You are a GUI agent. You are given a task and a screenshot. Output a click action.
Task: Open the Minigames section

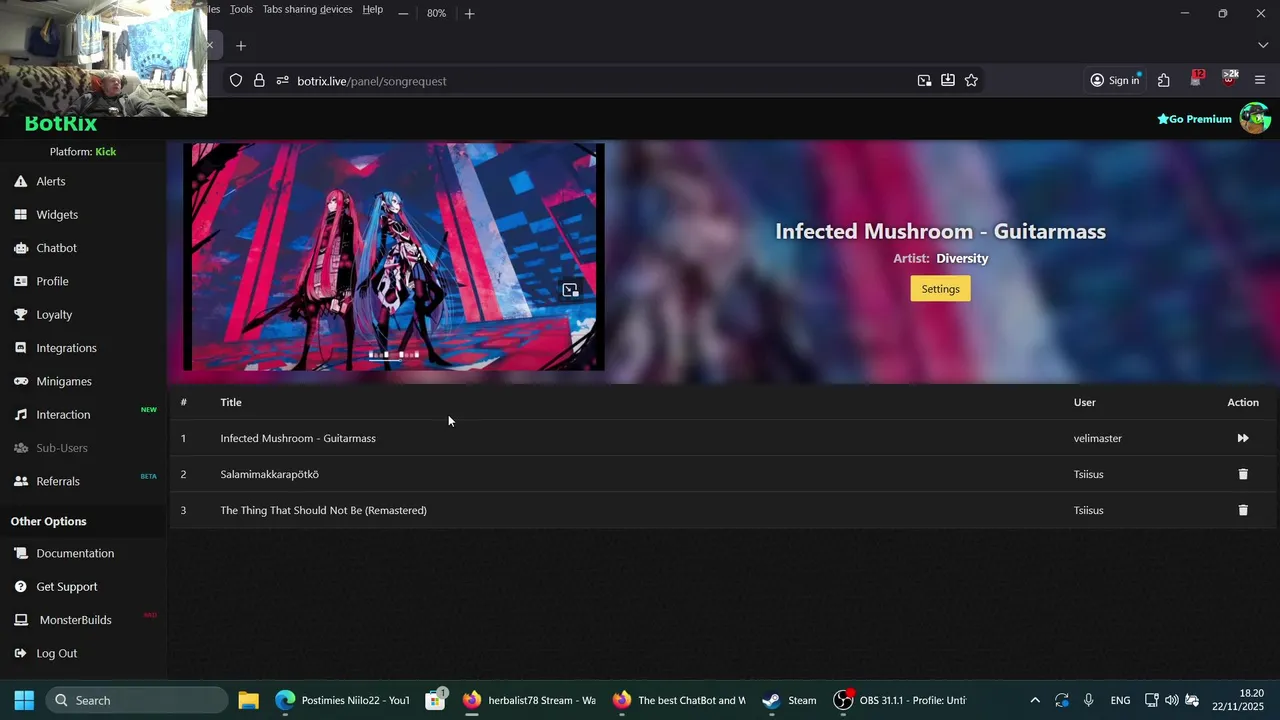[x=64, y=381]
